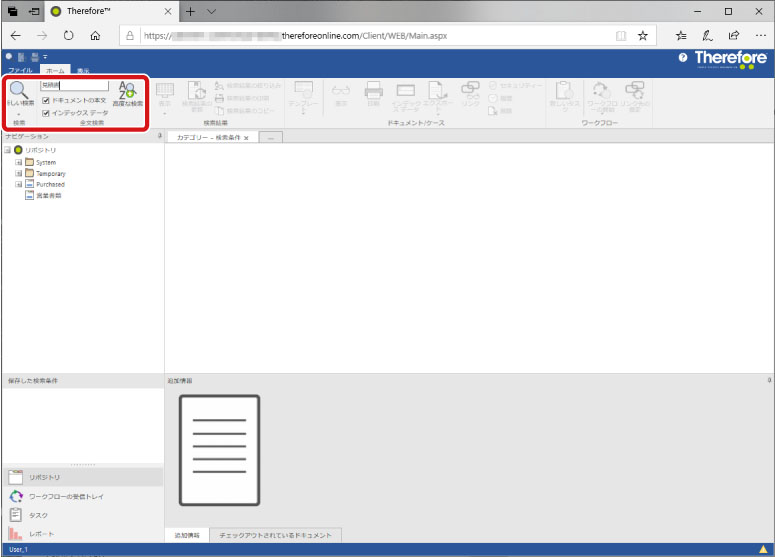Open the タスク panel

pos(38,515)
